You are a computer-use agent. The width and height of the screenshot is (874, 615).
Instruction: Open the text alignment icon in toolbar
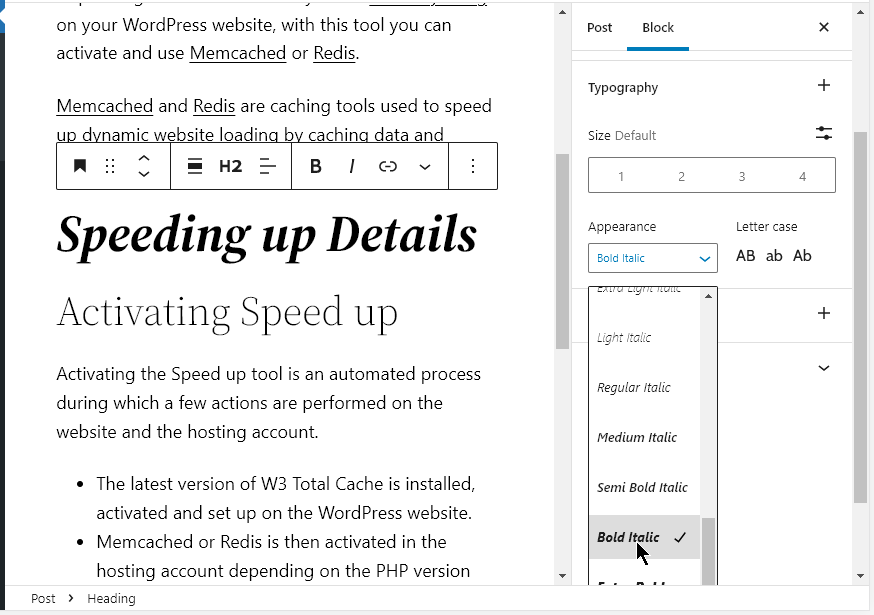click(267, 166)
